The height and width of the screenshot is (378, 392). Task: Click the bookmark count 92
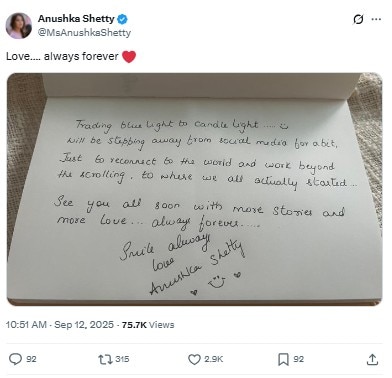tap(298, 359)
